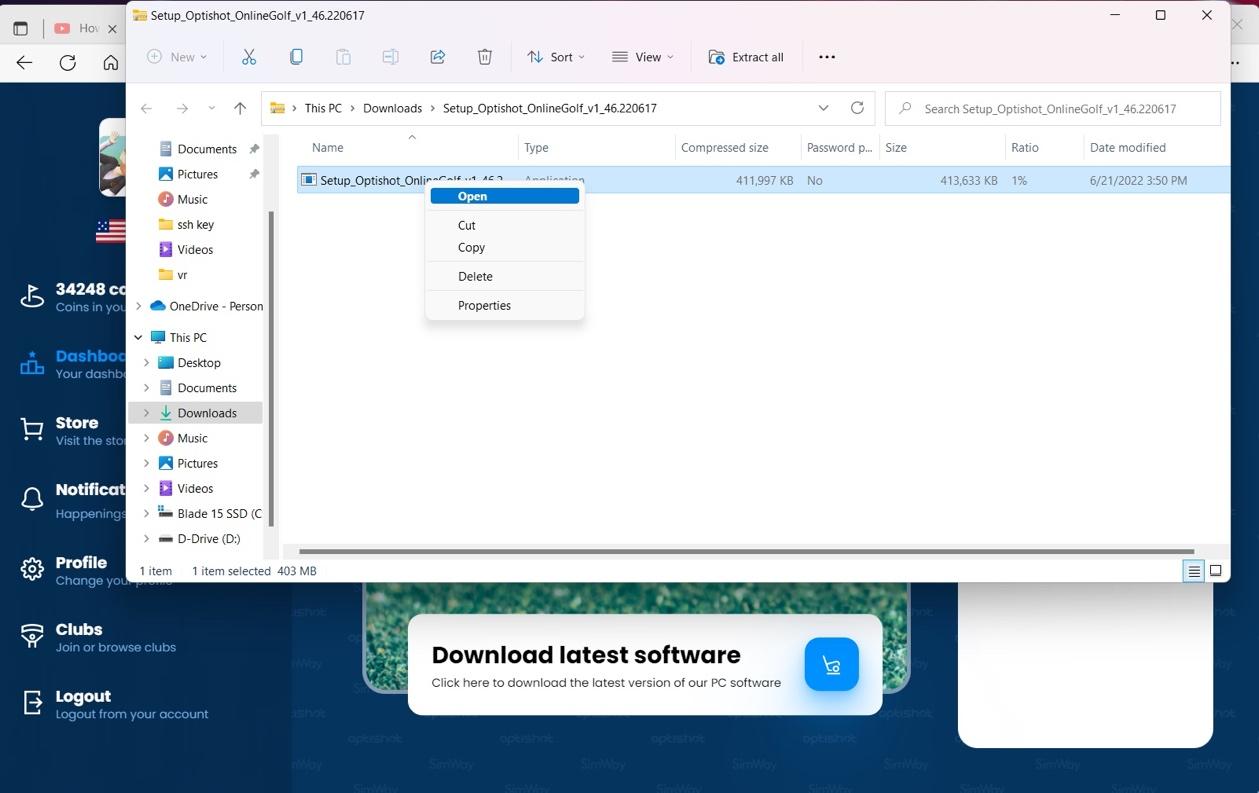Open recent locations dropdown arrow
The width and height of the screenshot is (1259, 793).
(x=211, y=108)
